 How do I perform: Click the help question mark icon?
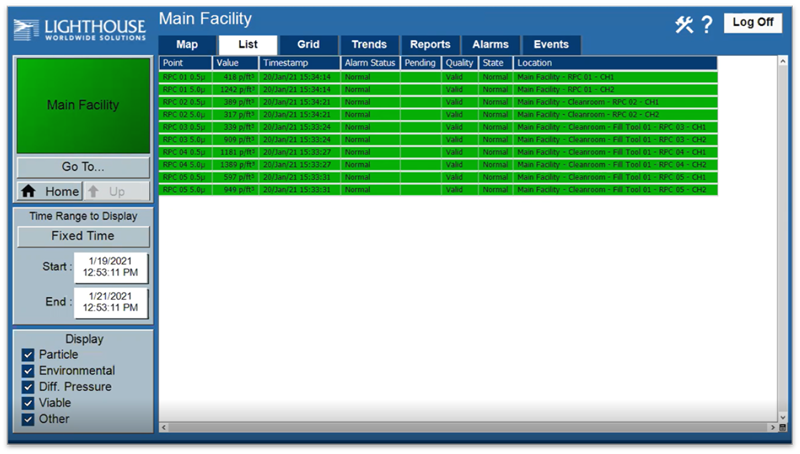pos(707,24)
